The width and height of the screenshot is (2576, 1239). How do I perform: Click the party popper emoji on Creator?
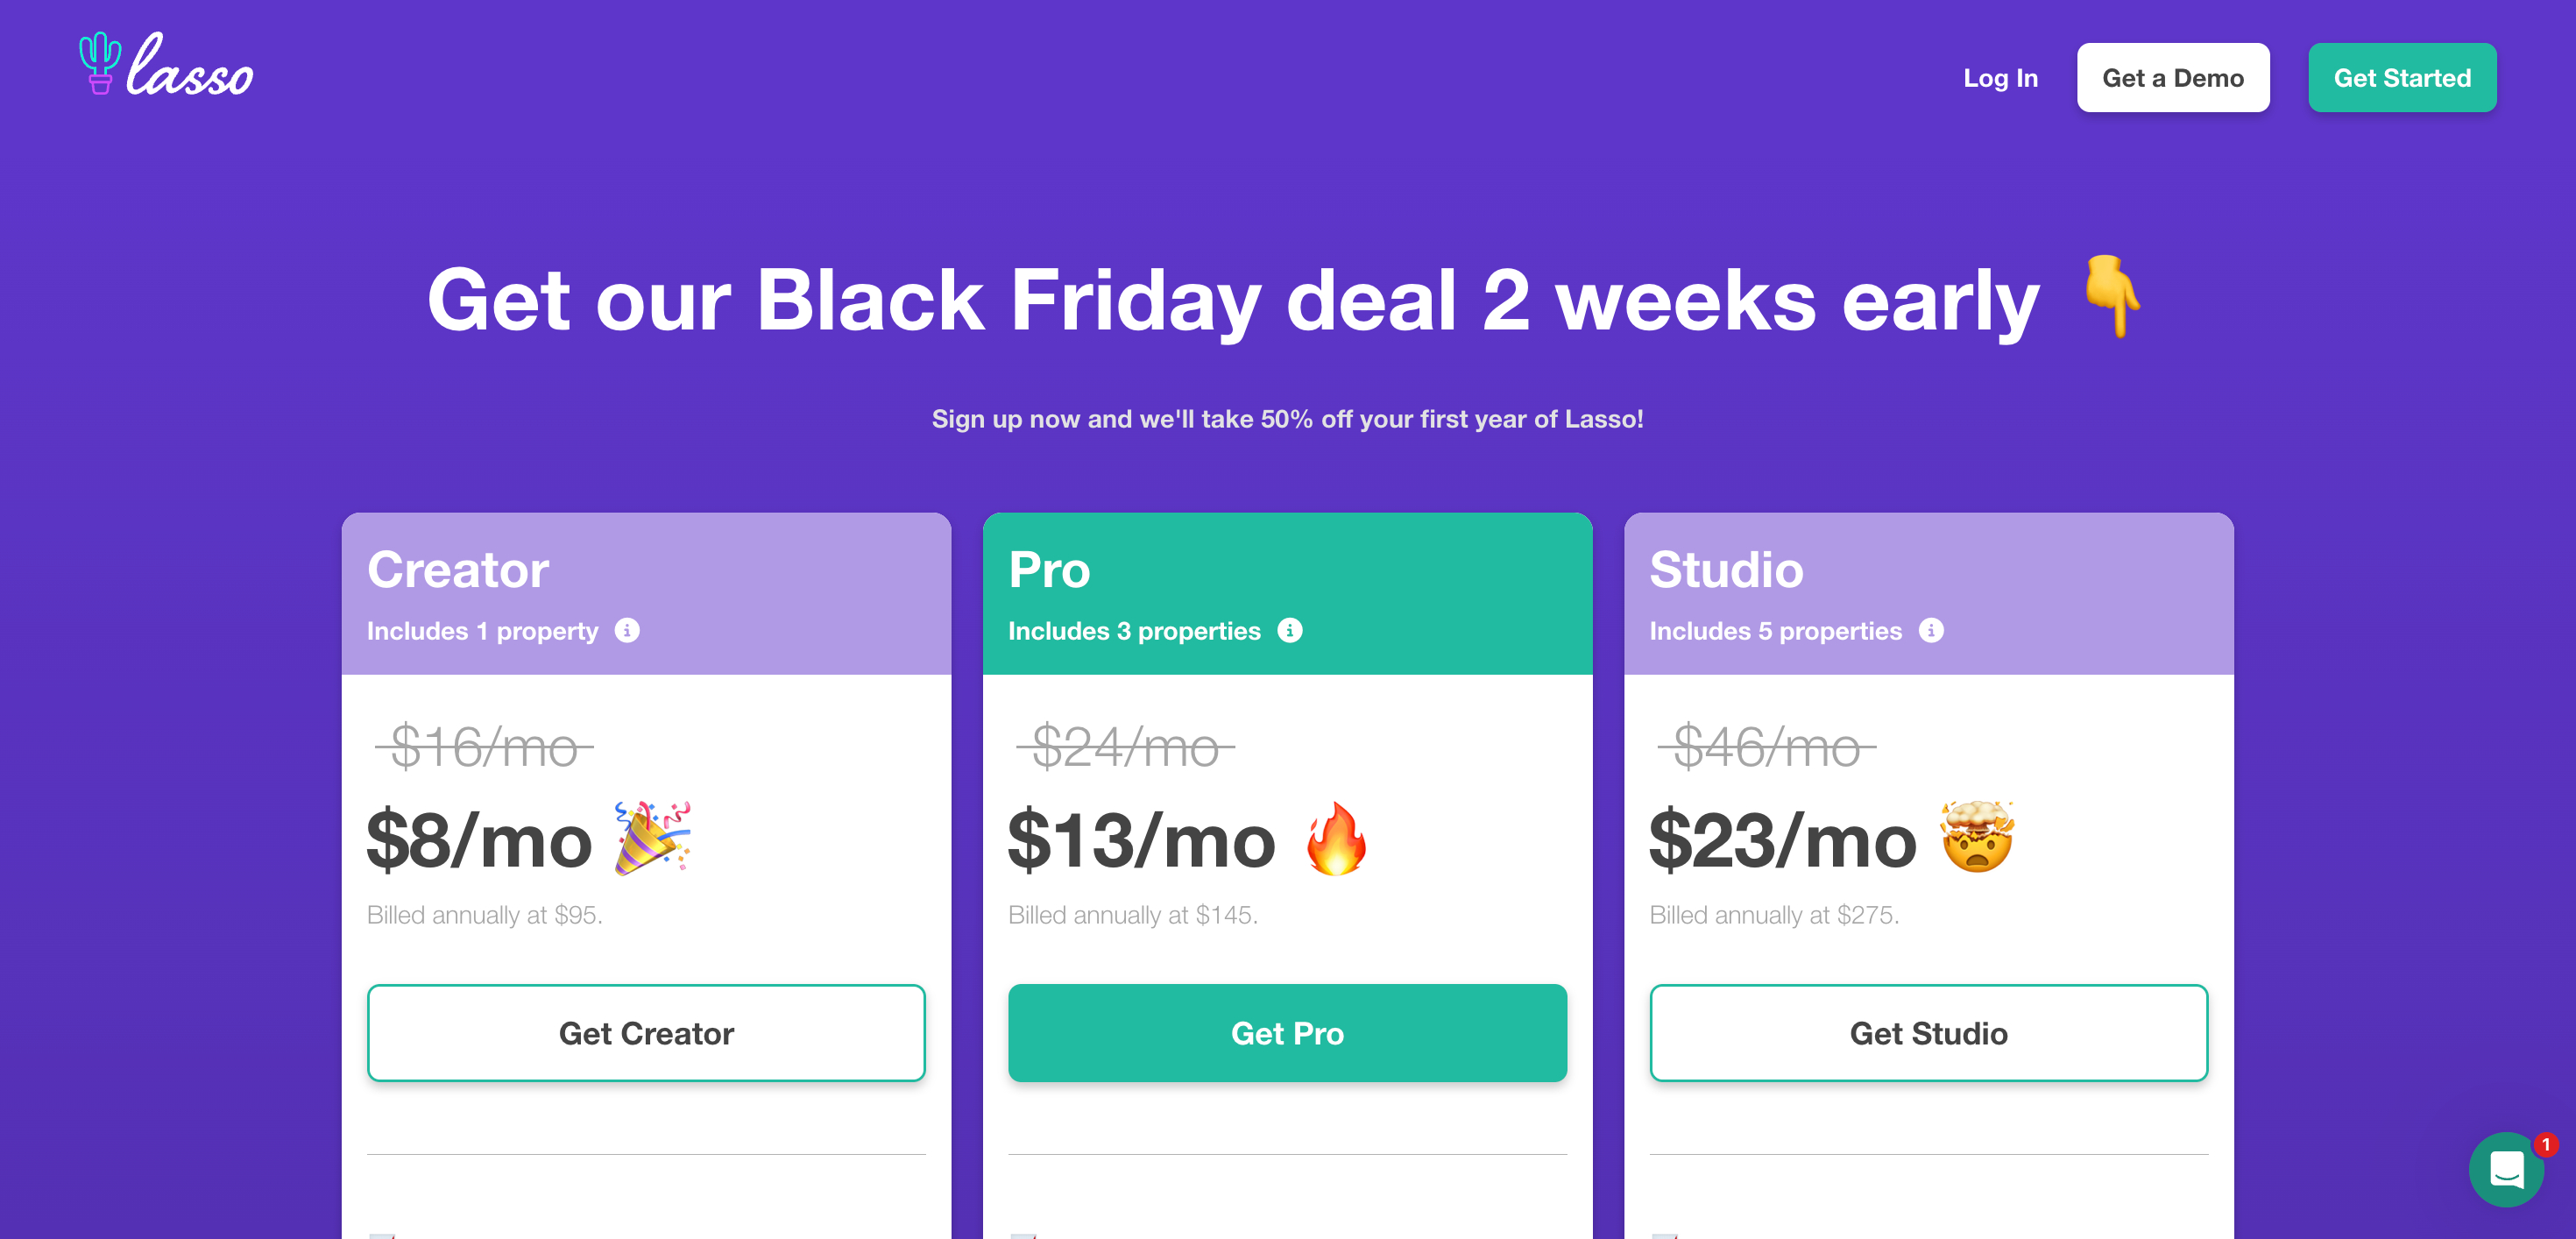click(x=652, y=838)
